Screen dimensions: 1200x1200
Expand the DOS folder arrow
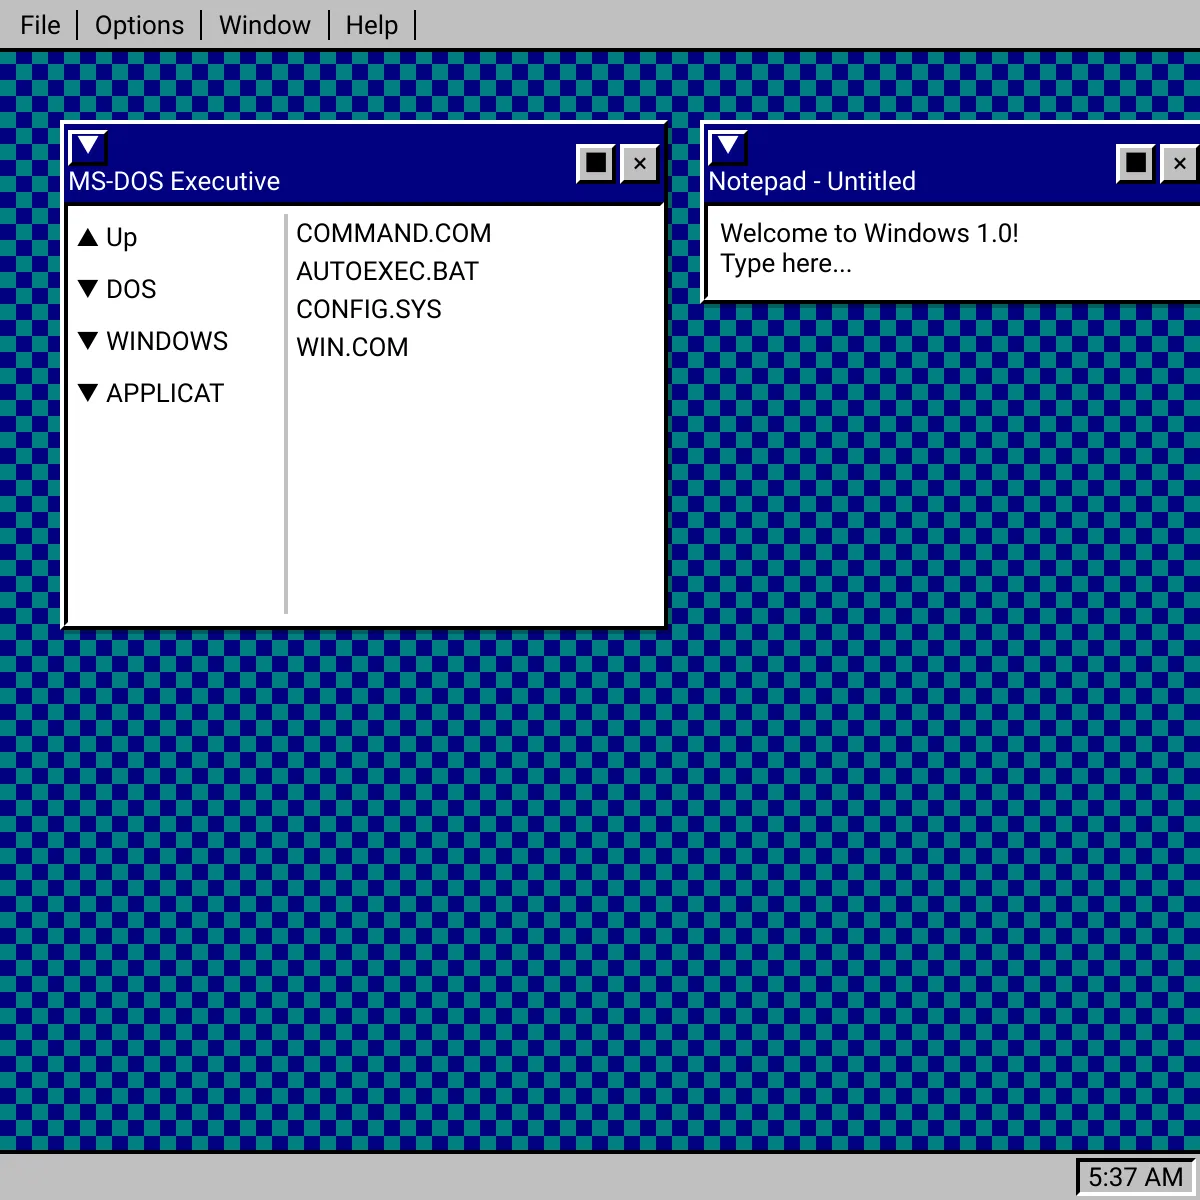click(88, 289)
